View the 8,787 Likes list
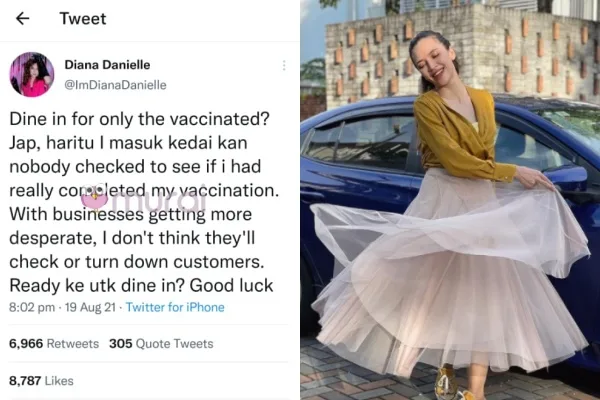Viewport: 600px width, 400px height. pos(41,381)
